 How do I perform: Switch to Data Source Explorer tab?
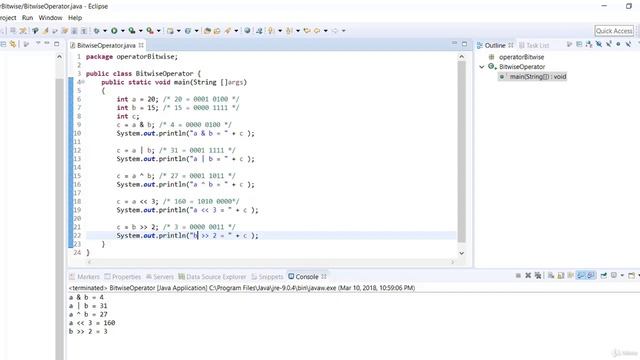click(x=212, y=277)
